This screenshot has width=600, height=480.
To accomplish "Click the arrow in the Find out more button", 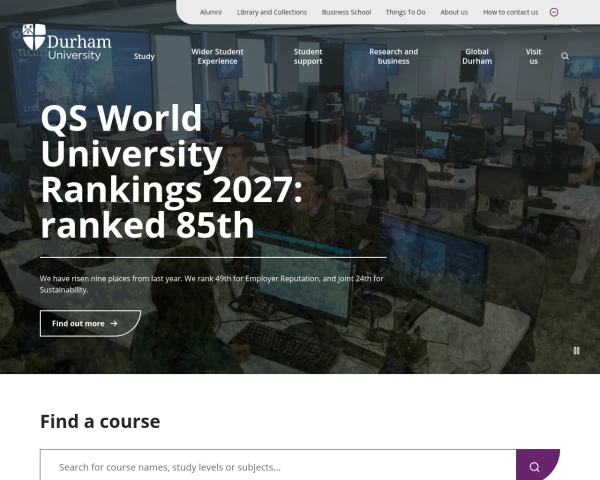I will pos(114,323).
